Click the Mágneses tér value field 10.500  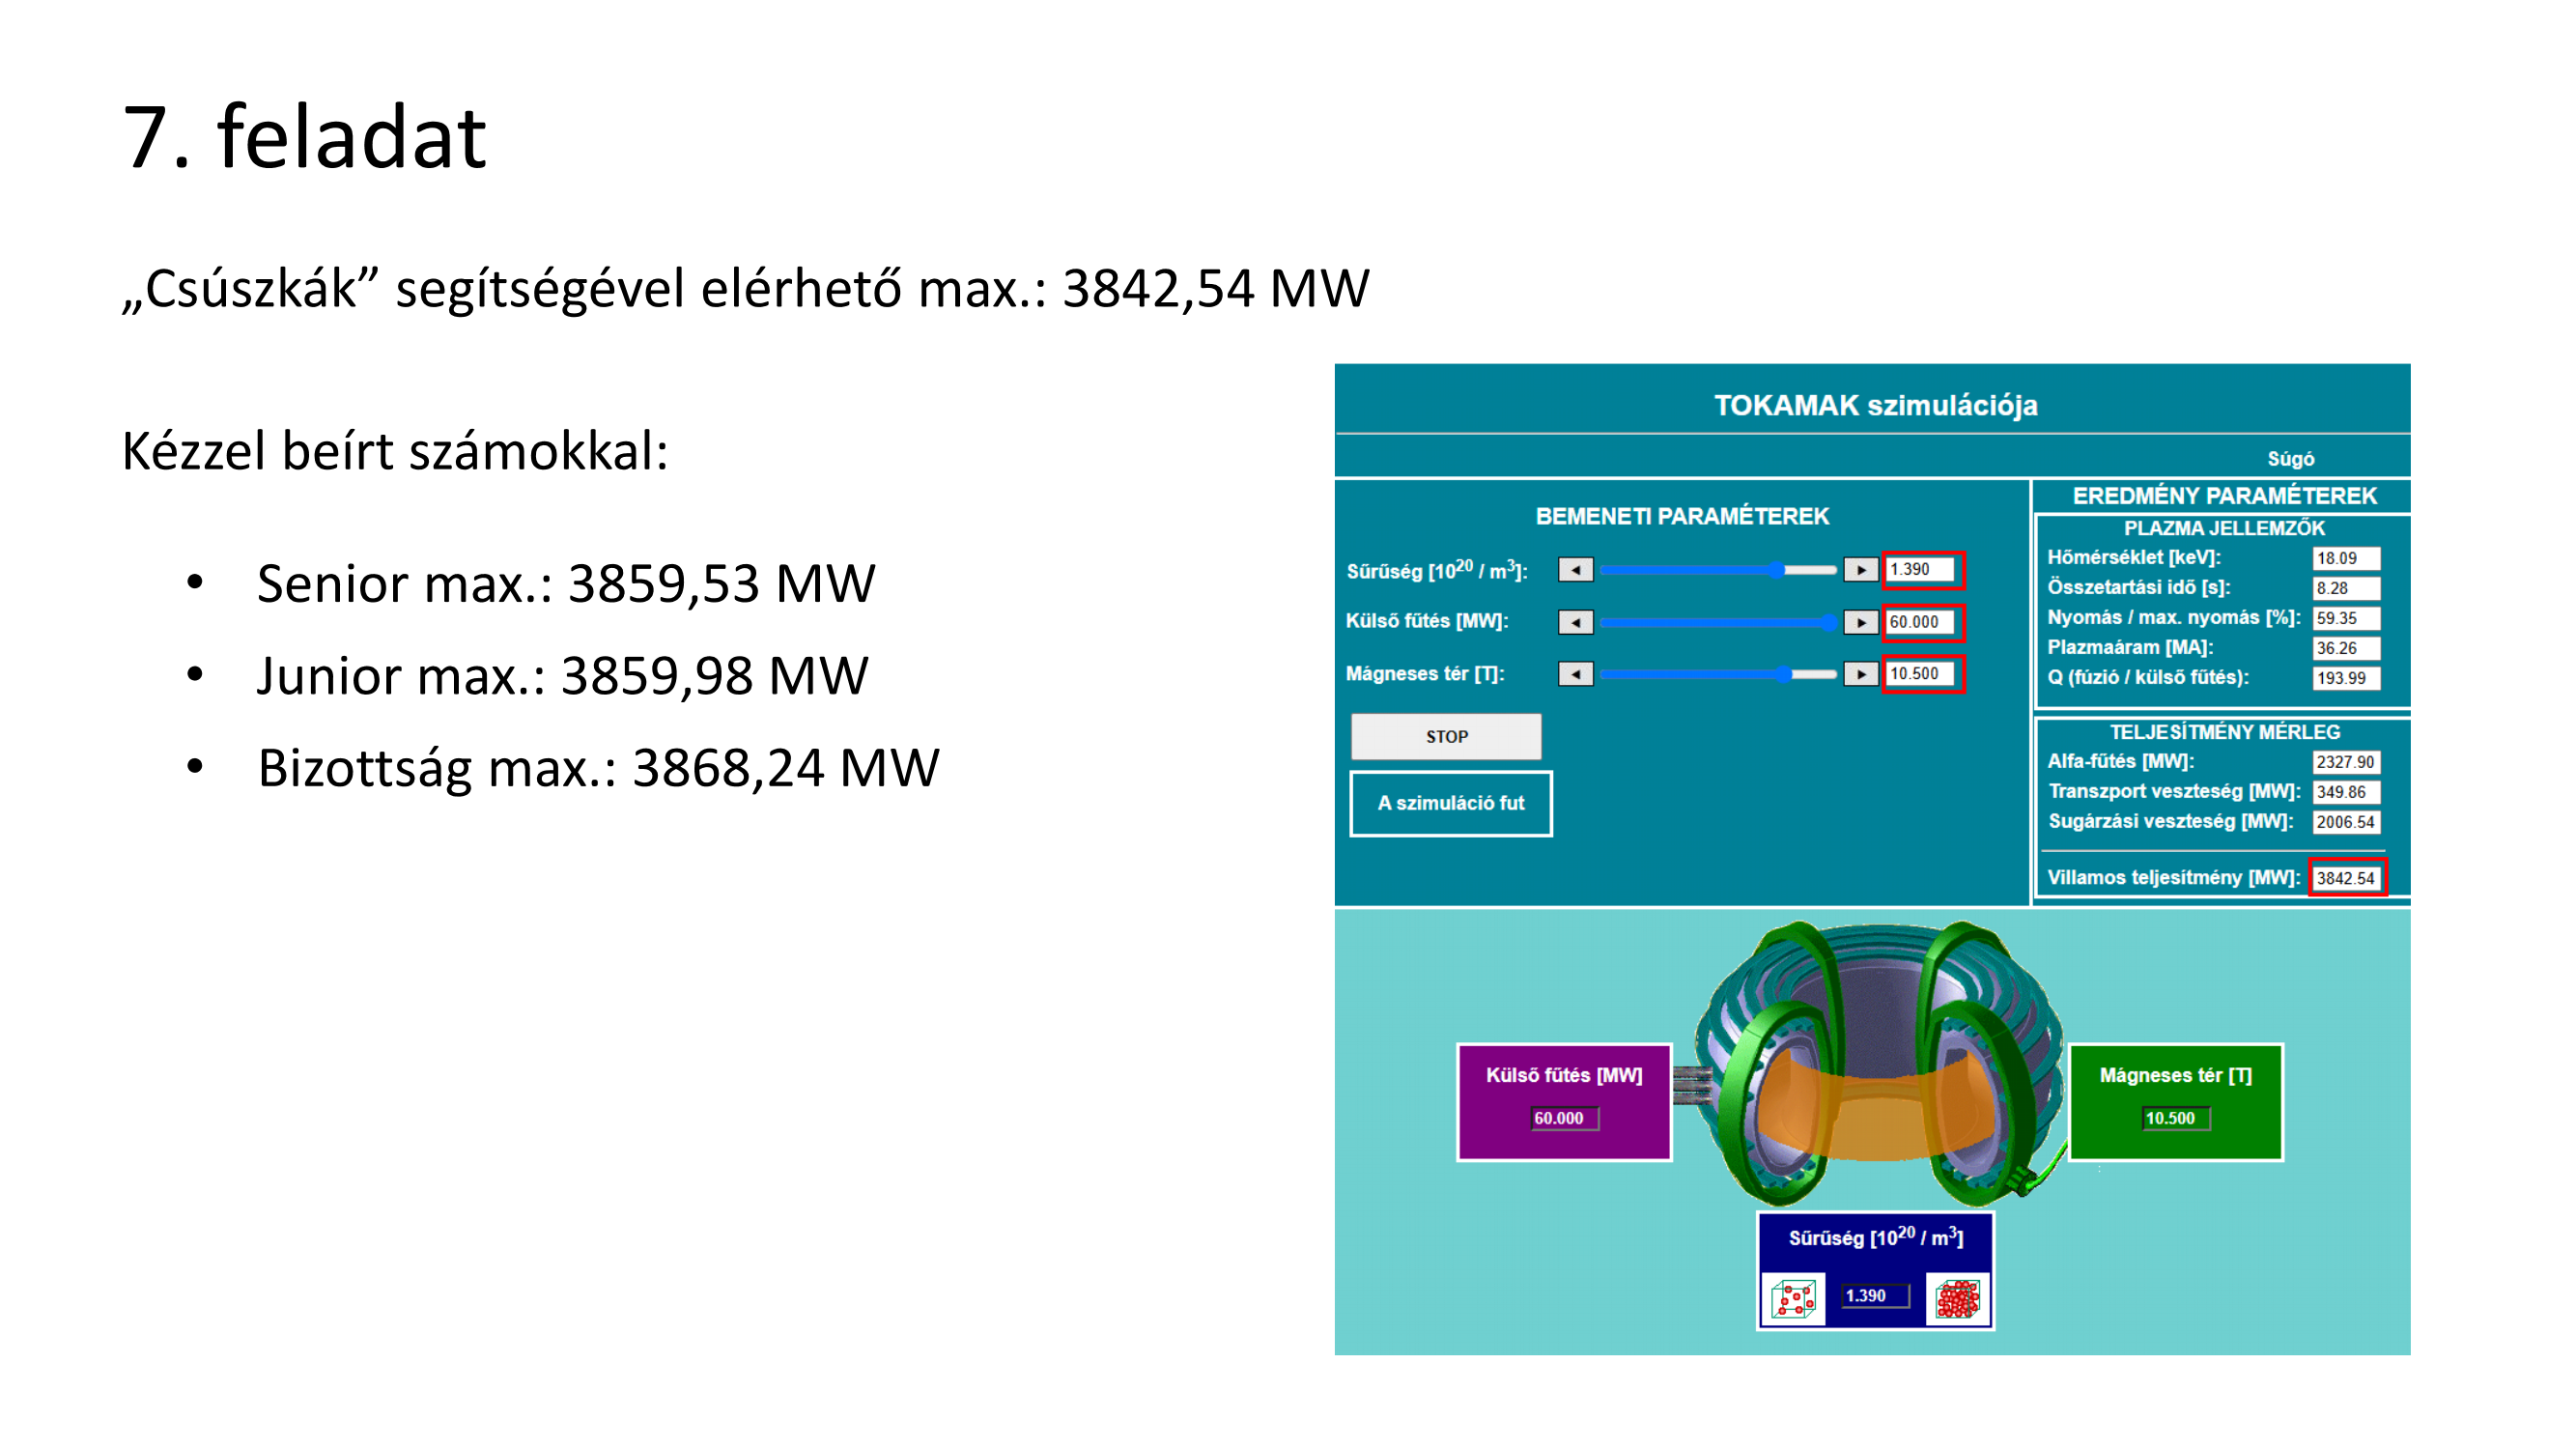pyautogui.click(x=1920, y=674)
